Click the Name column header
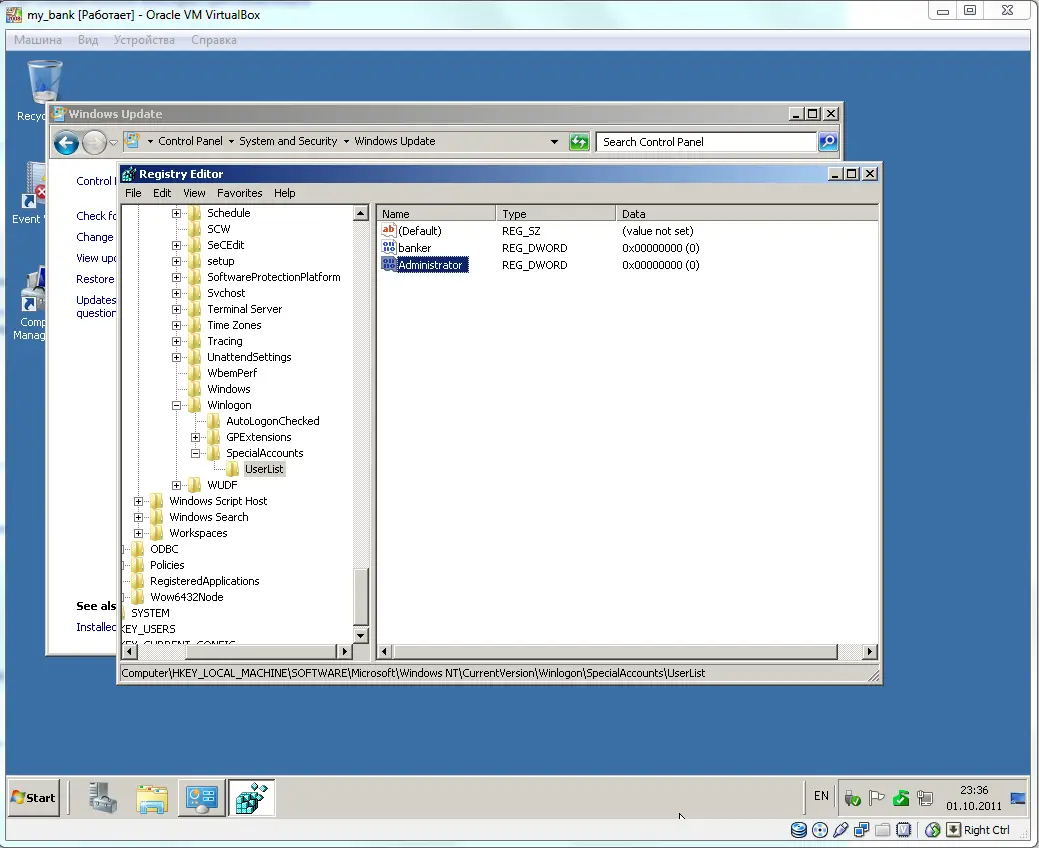Screen dimensions: 1039x848 coord(436,213)
